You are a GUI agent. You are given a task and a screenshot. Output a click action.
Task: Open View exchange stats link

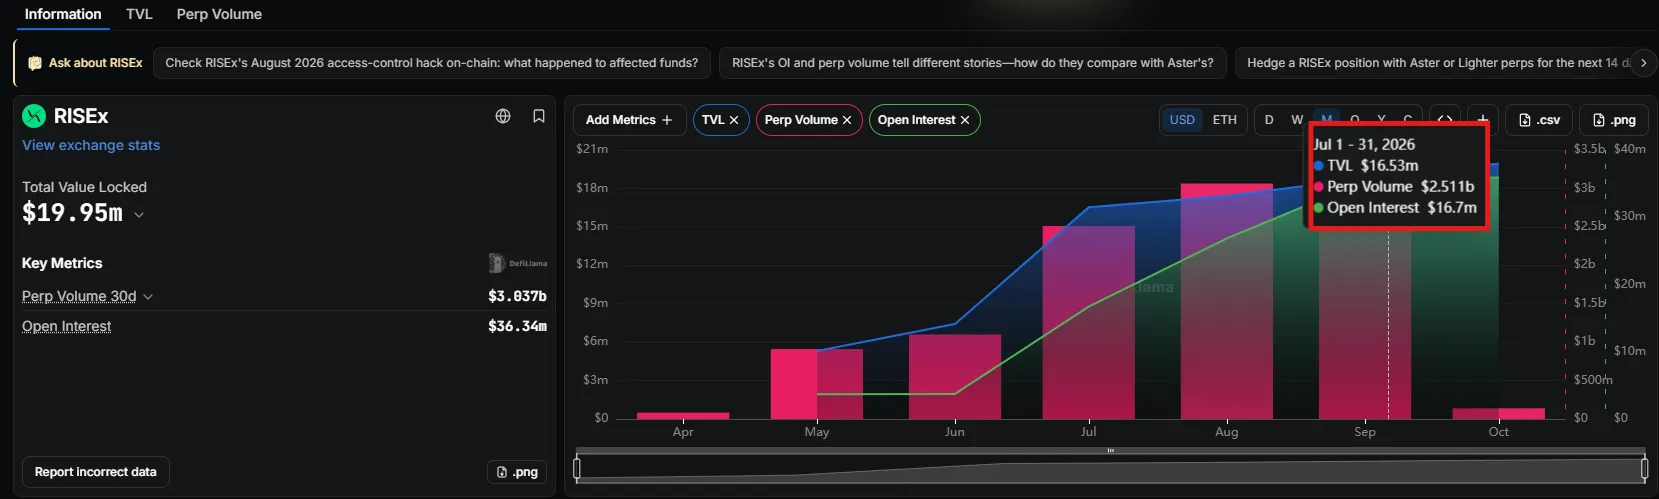(91, 145)
